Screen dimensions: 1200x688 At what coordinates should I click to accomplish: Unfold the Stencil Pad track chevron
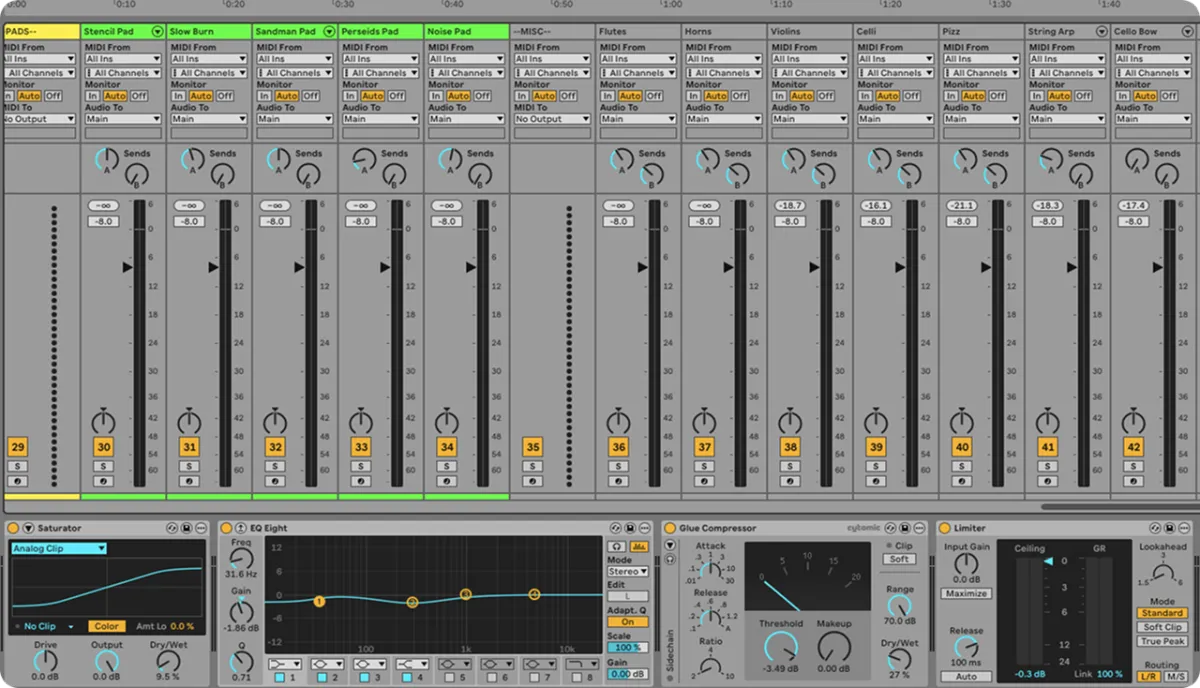coord(156,32)
